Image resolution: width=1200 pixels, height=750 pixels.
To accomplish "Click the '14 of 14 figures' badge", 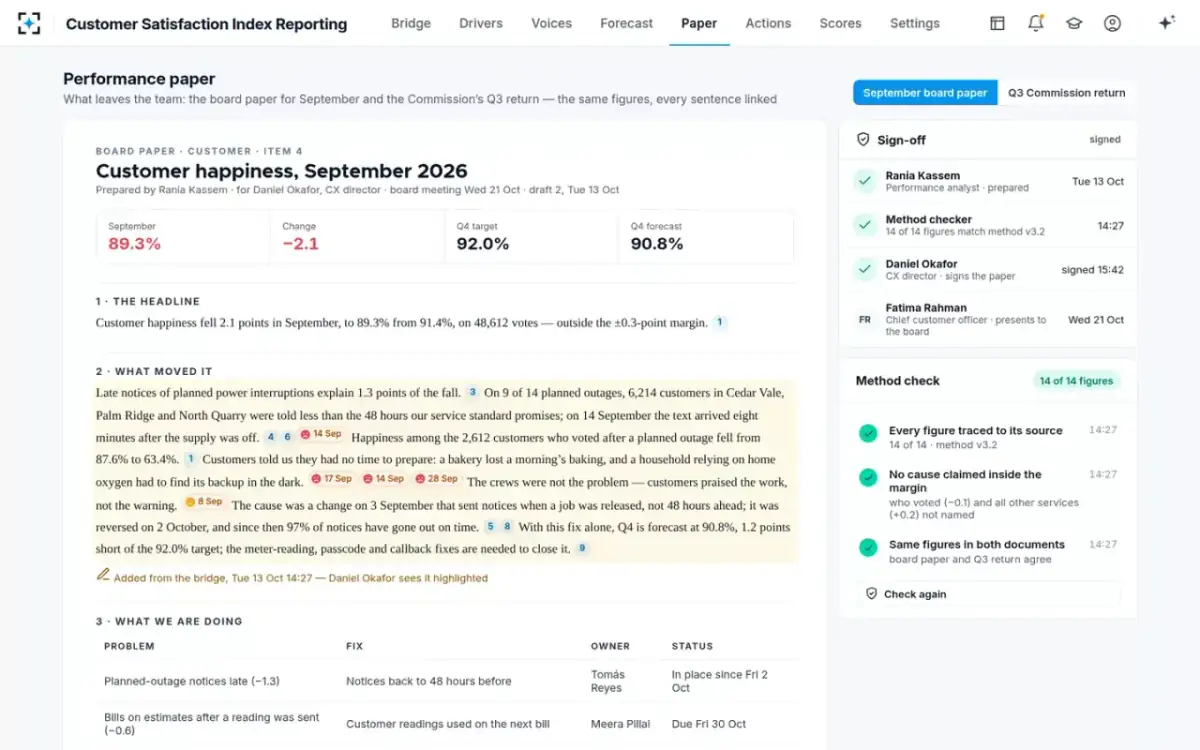I will point(1076,381).
